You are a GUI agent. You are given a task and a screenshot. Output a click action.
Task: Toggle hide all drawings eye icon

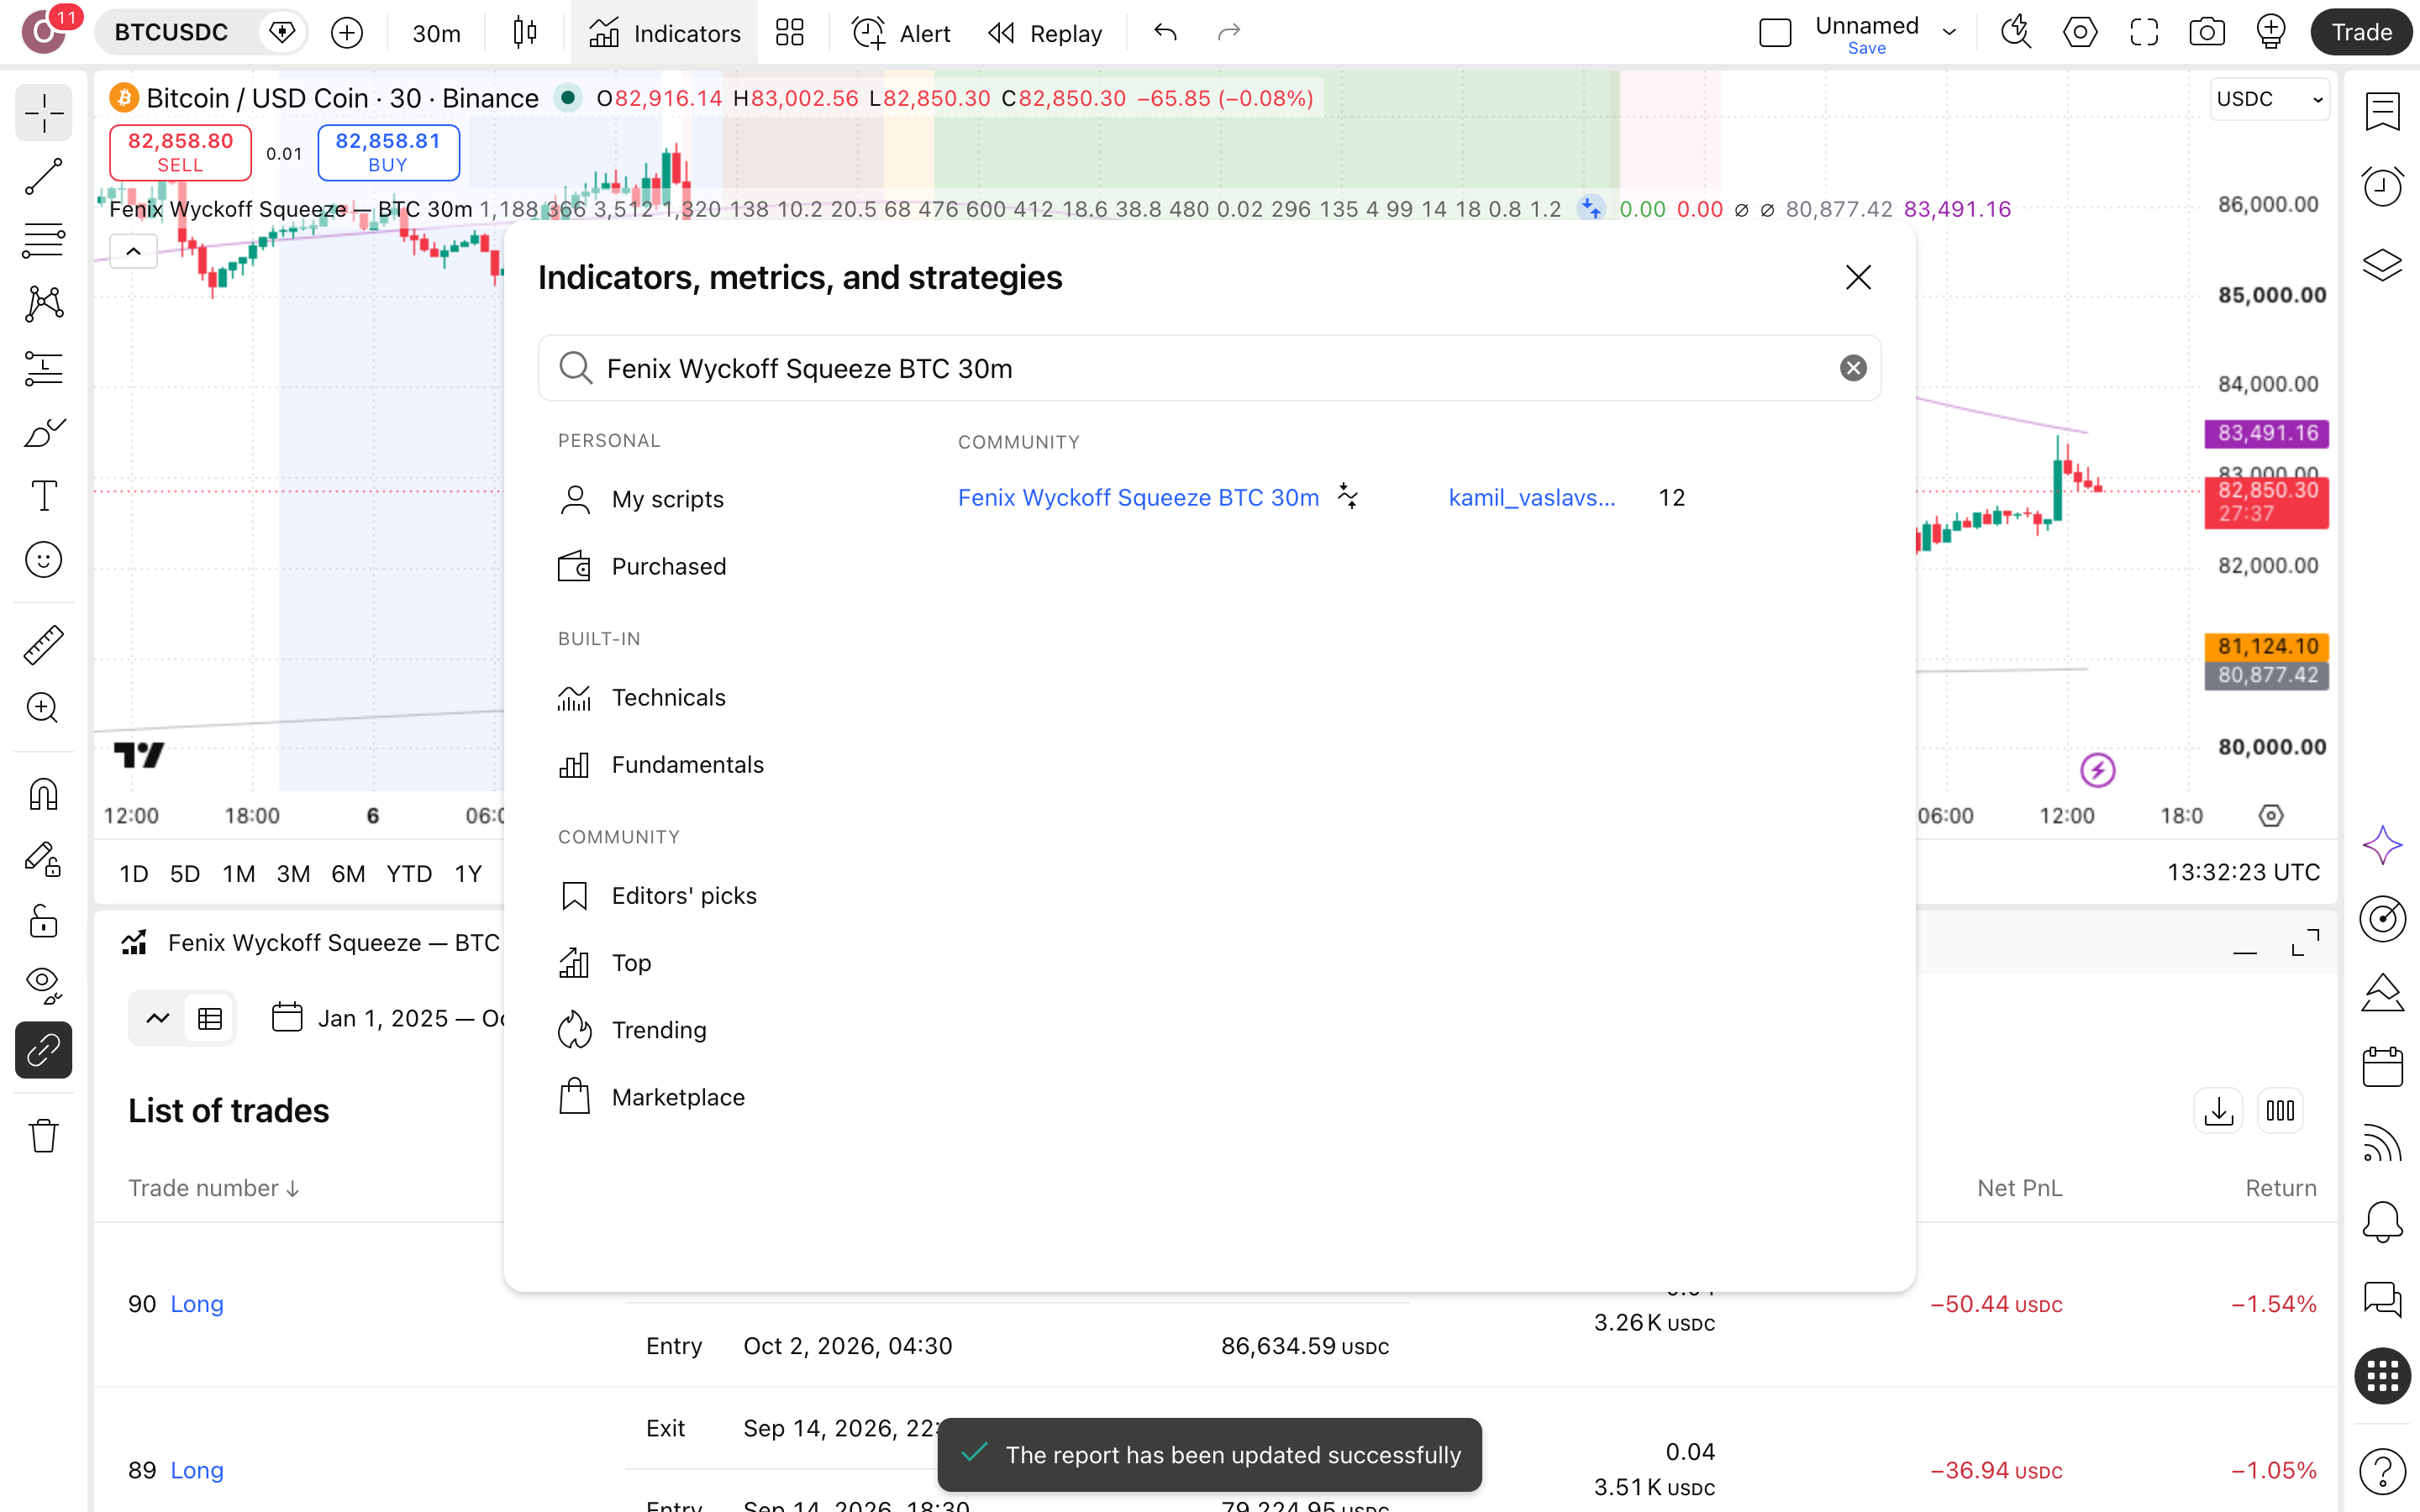click(43, 986)
